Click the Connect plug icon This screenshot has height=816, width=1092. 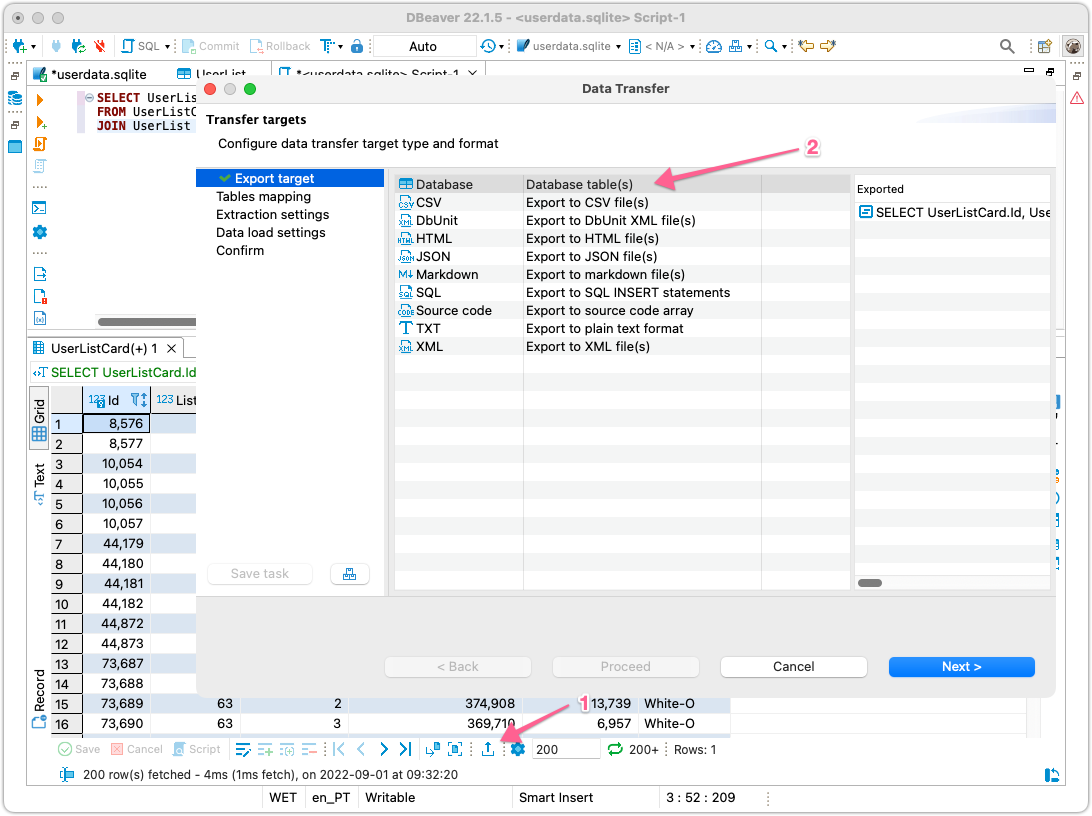[56, 46]
